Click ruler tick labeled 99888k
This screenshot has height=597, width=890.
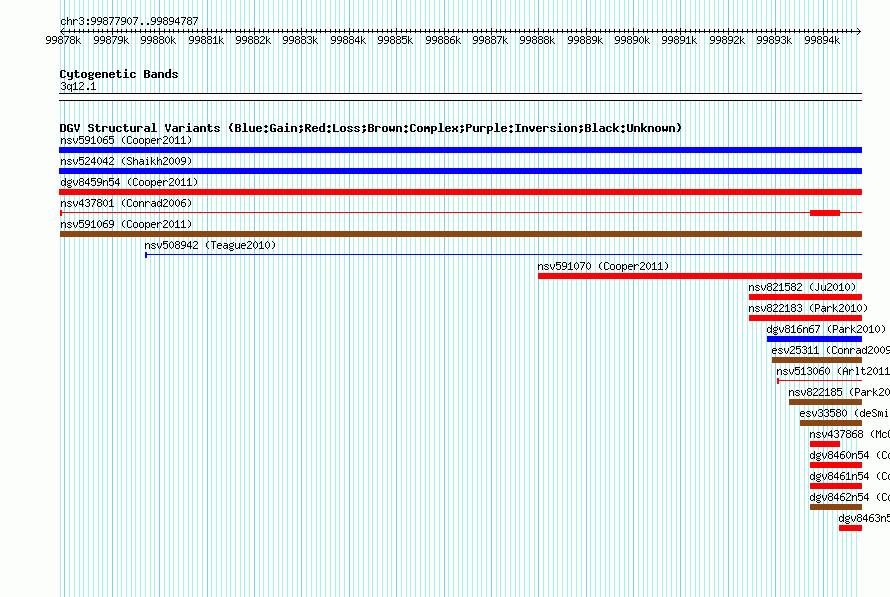[x=537, y=40]
